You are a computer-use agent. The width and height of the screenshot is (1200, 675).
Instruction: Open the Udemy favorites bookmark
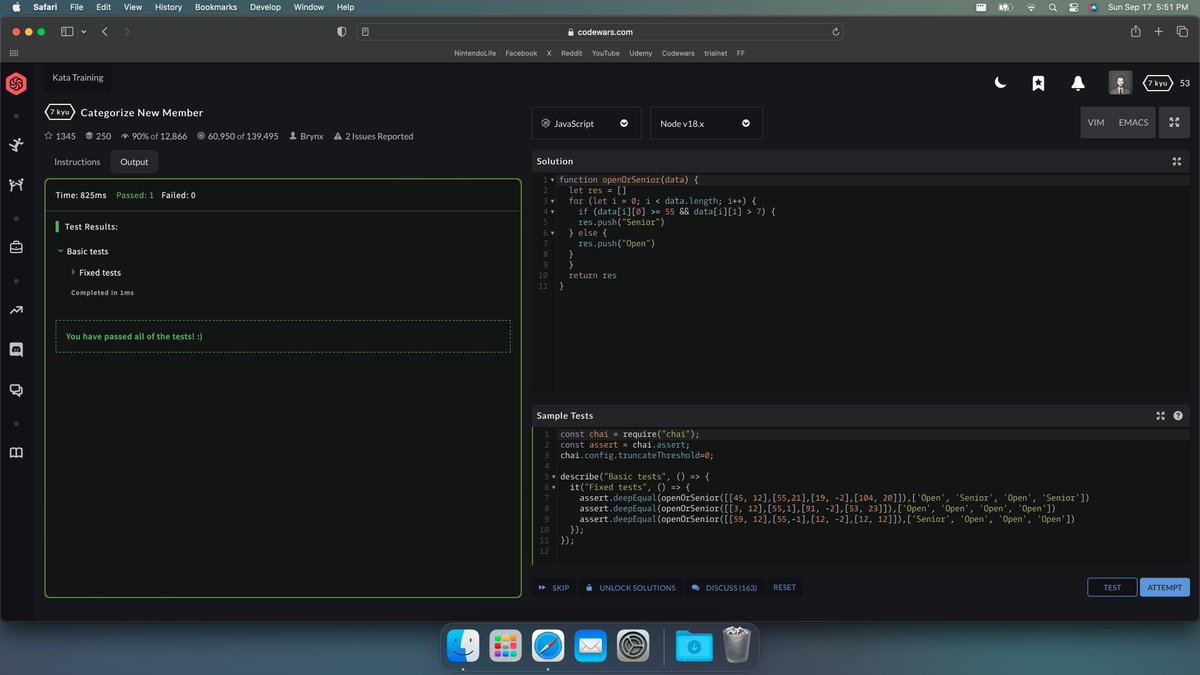(x=641, y=53)
